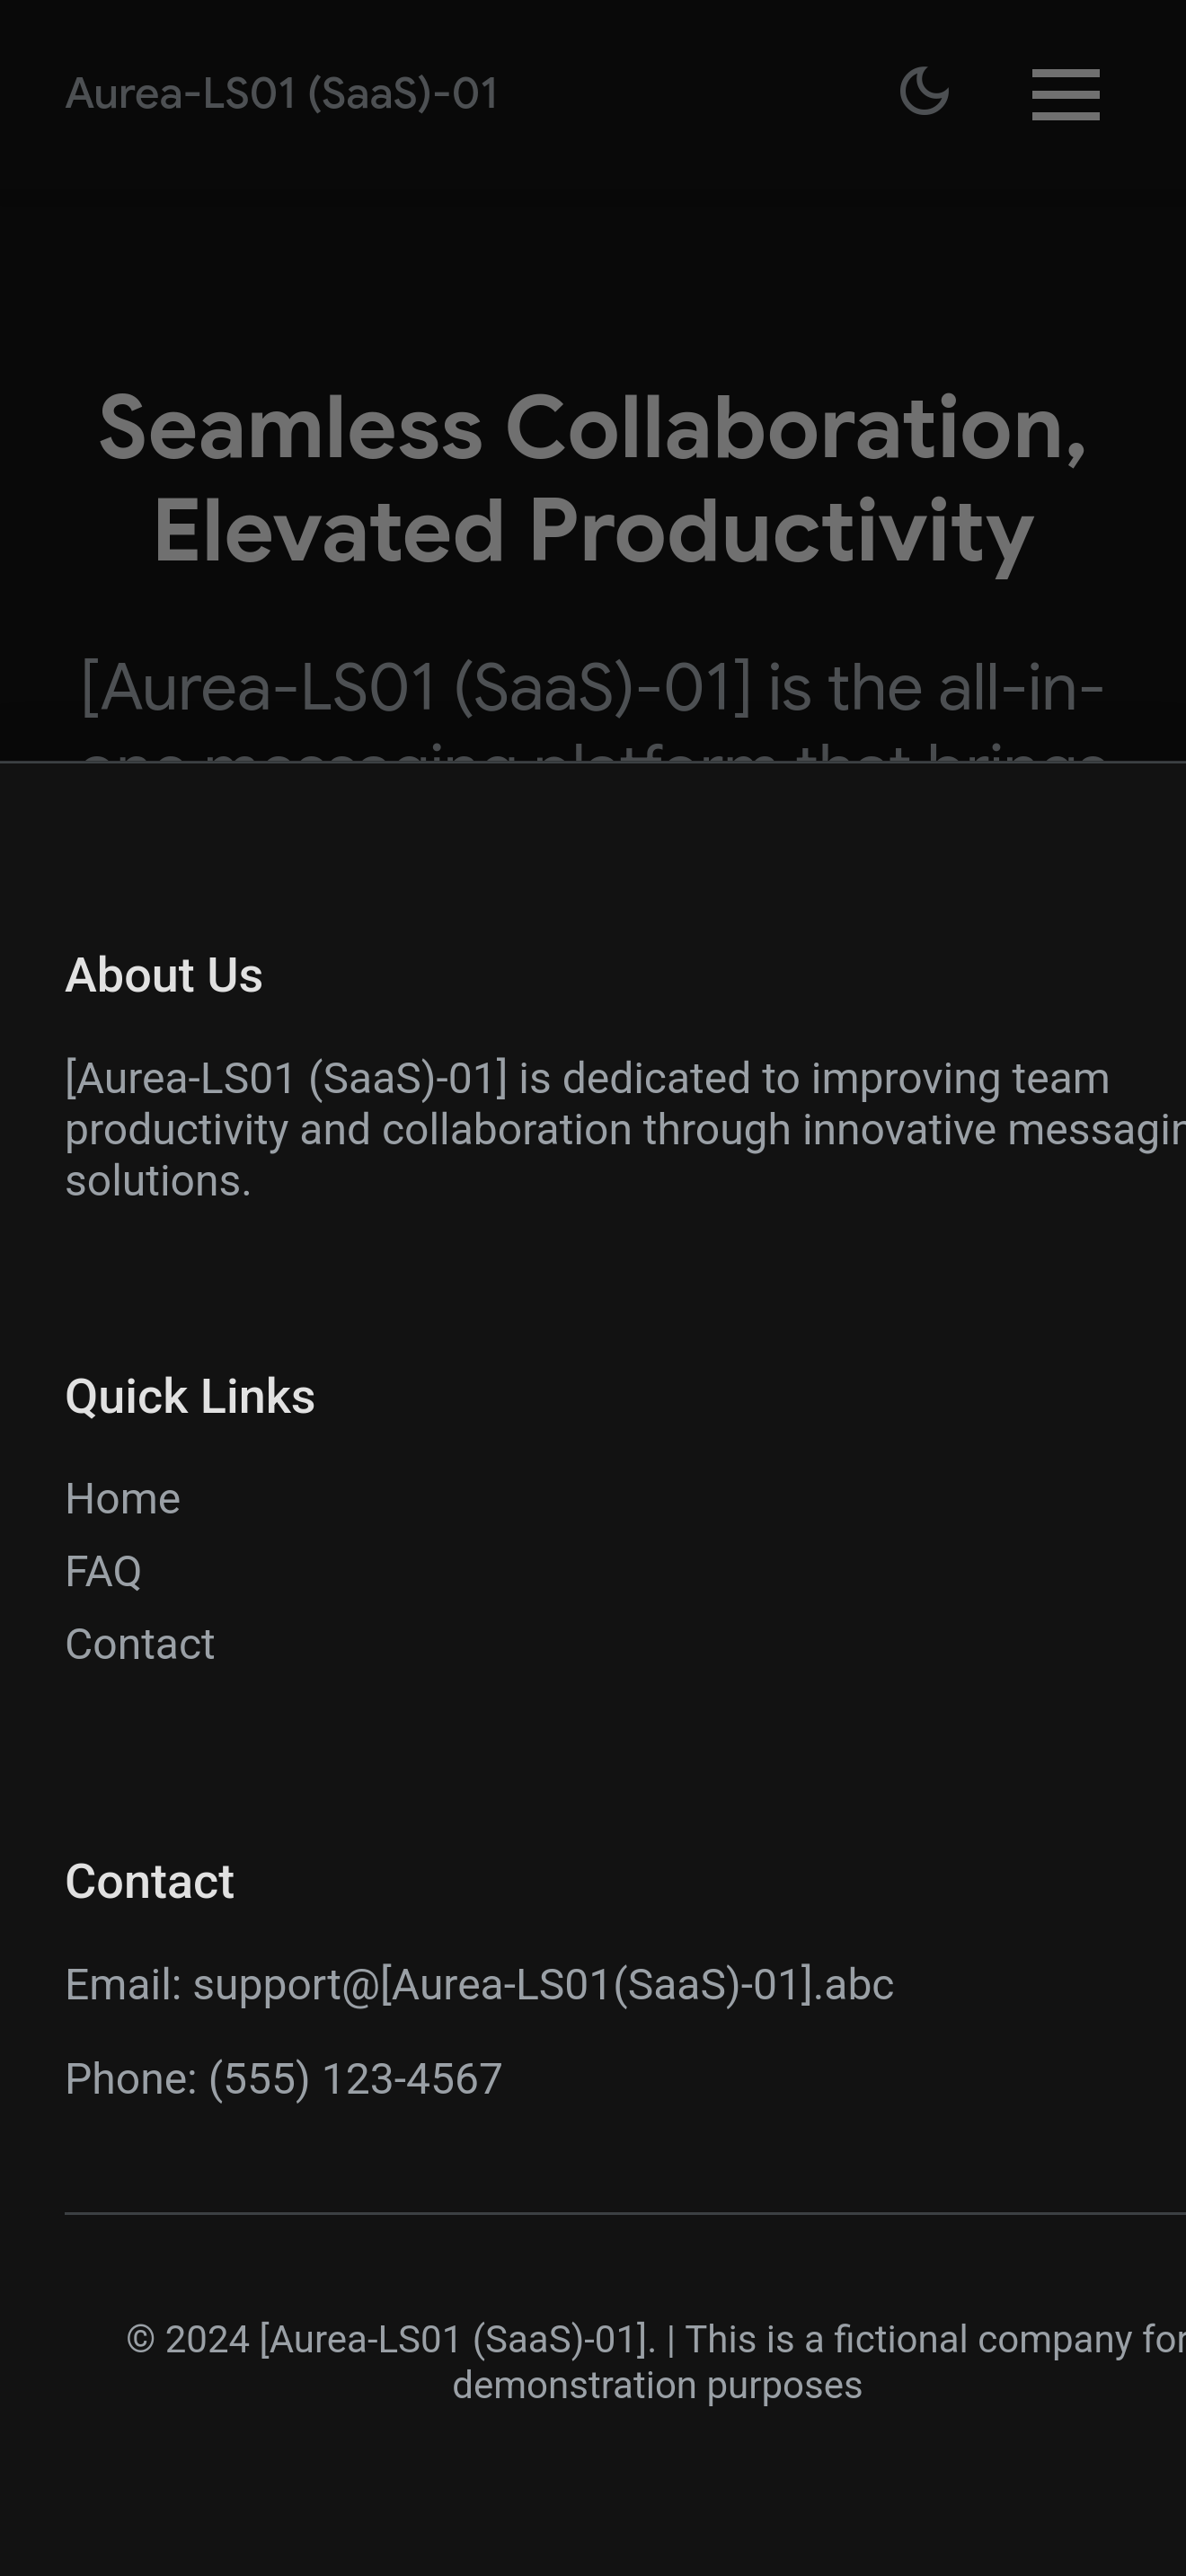Click the Seamless Collaboration hero headline

coord(593,428)
